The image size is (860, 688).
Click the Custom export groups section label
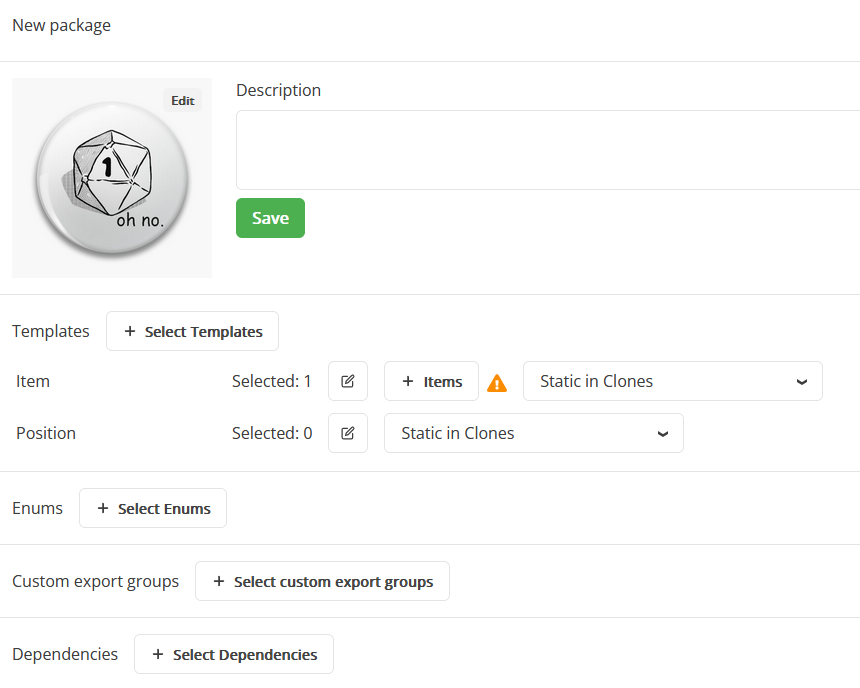(95, 581)
